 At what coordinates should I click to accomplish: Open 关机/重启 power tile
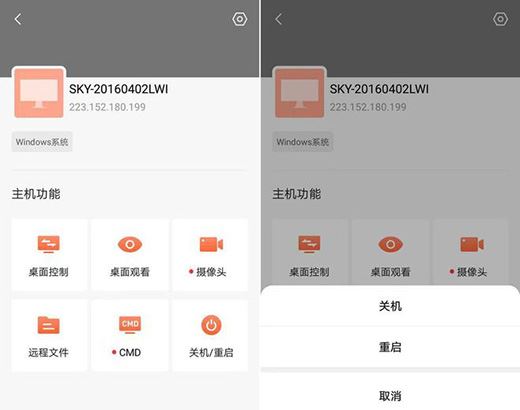210,336
